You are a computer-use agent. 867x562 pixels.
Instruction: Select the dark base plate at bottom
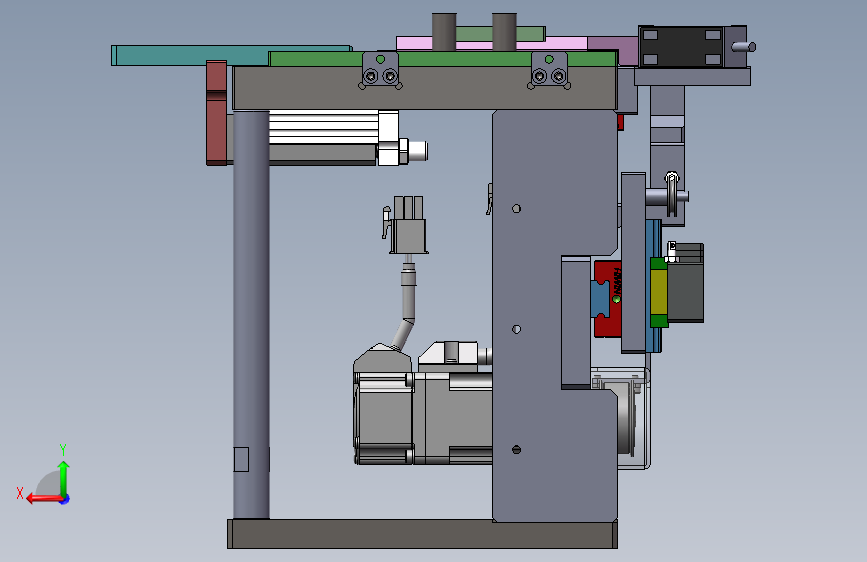point(422,534)
